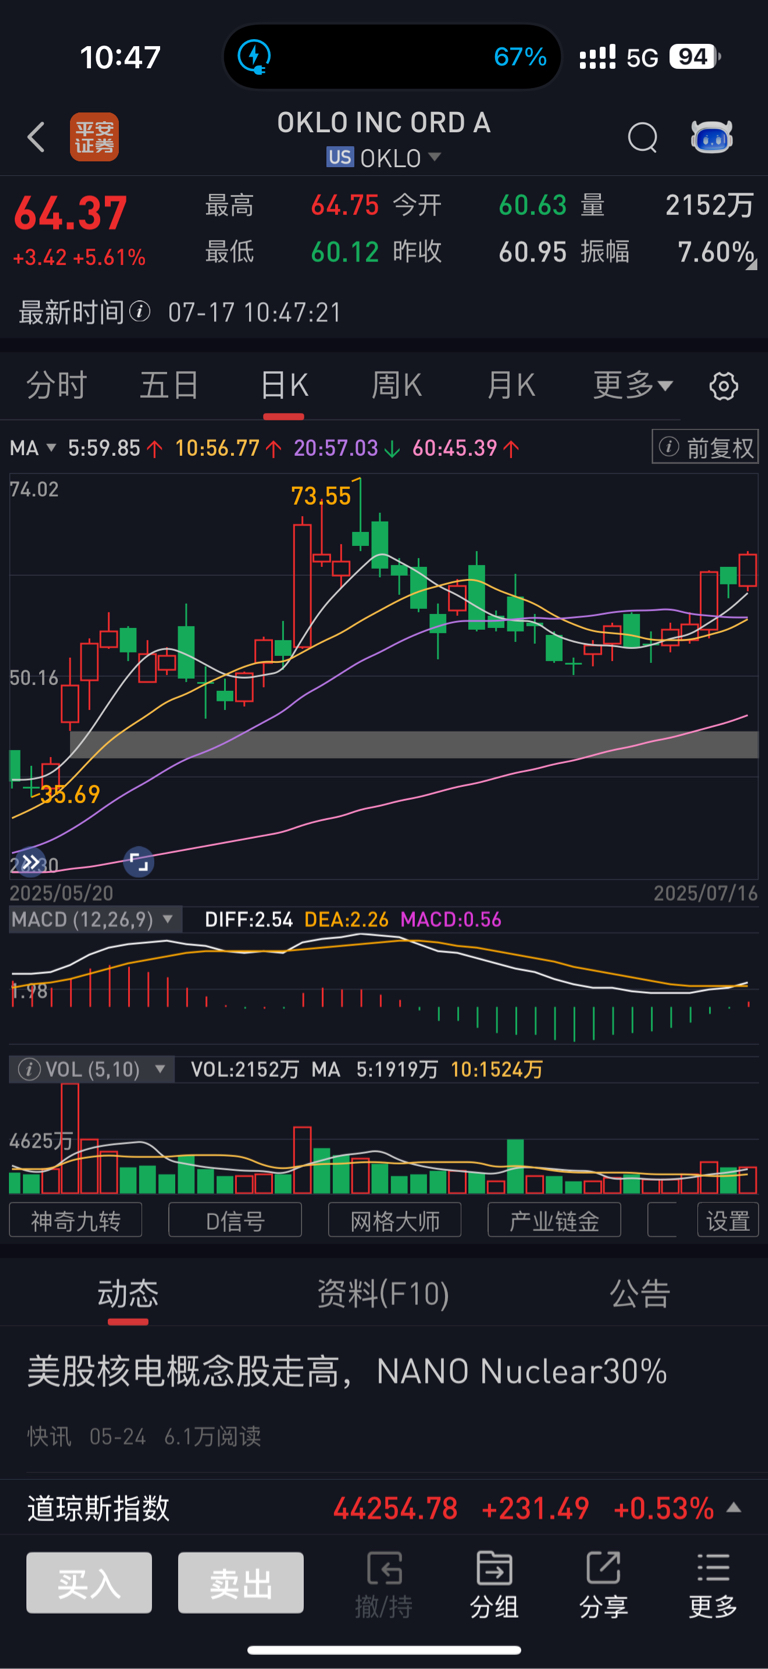768x1669 pixels.
Task: Open the 公告 tab
Action: 640,1294
